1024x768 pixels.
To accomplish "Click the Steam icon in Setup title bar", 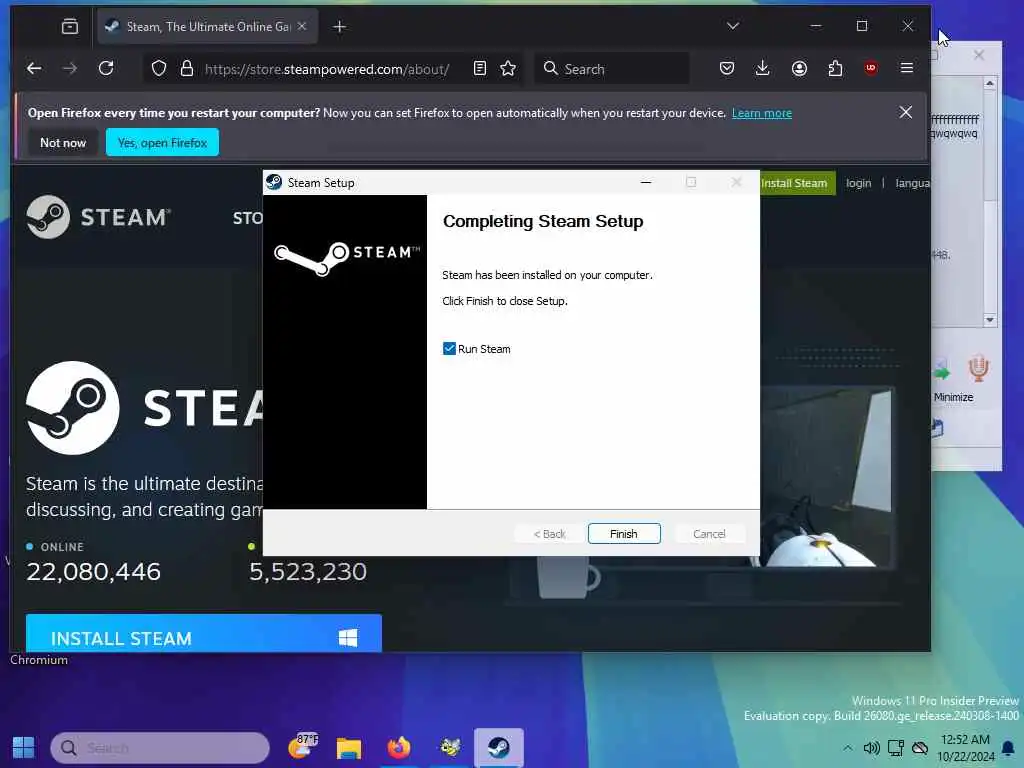I will (274, 182).
